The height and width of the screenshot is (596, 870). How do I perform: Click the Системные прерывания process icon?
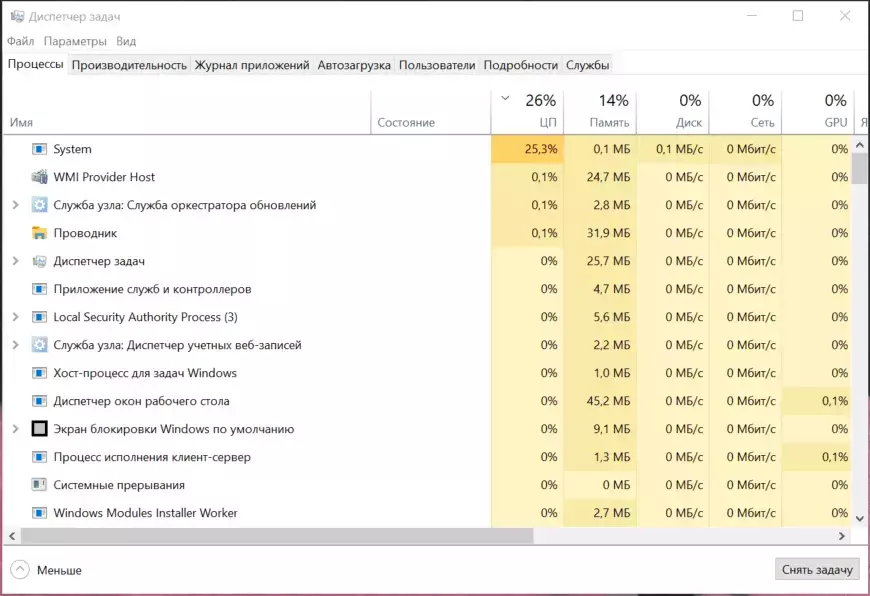[x=39, y=485]
